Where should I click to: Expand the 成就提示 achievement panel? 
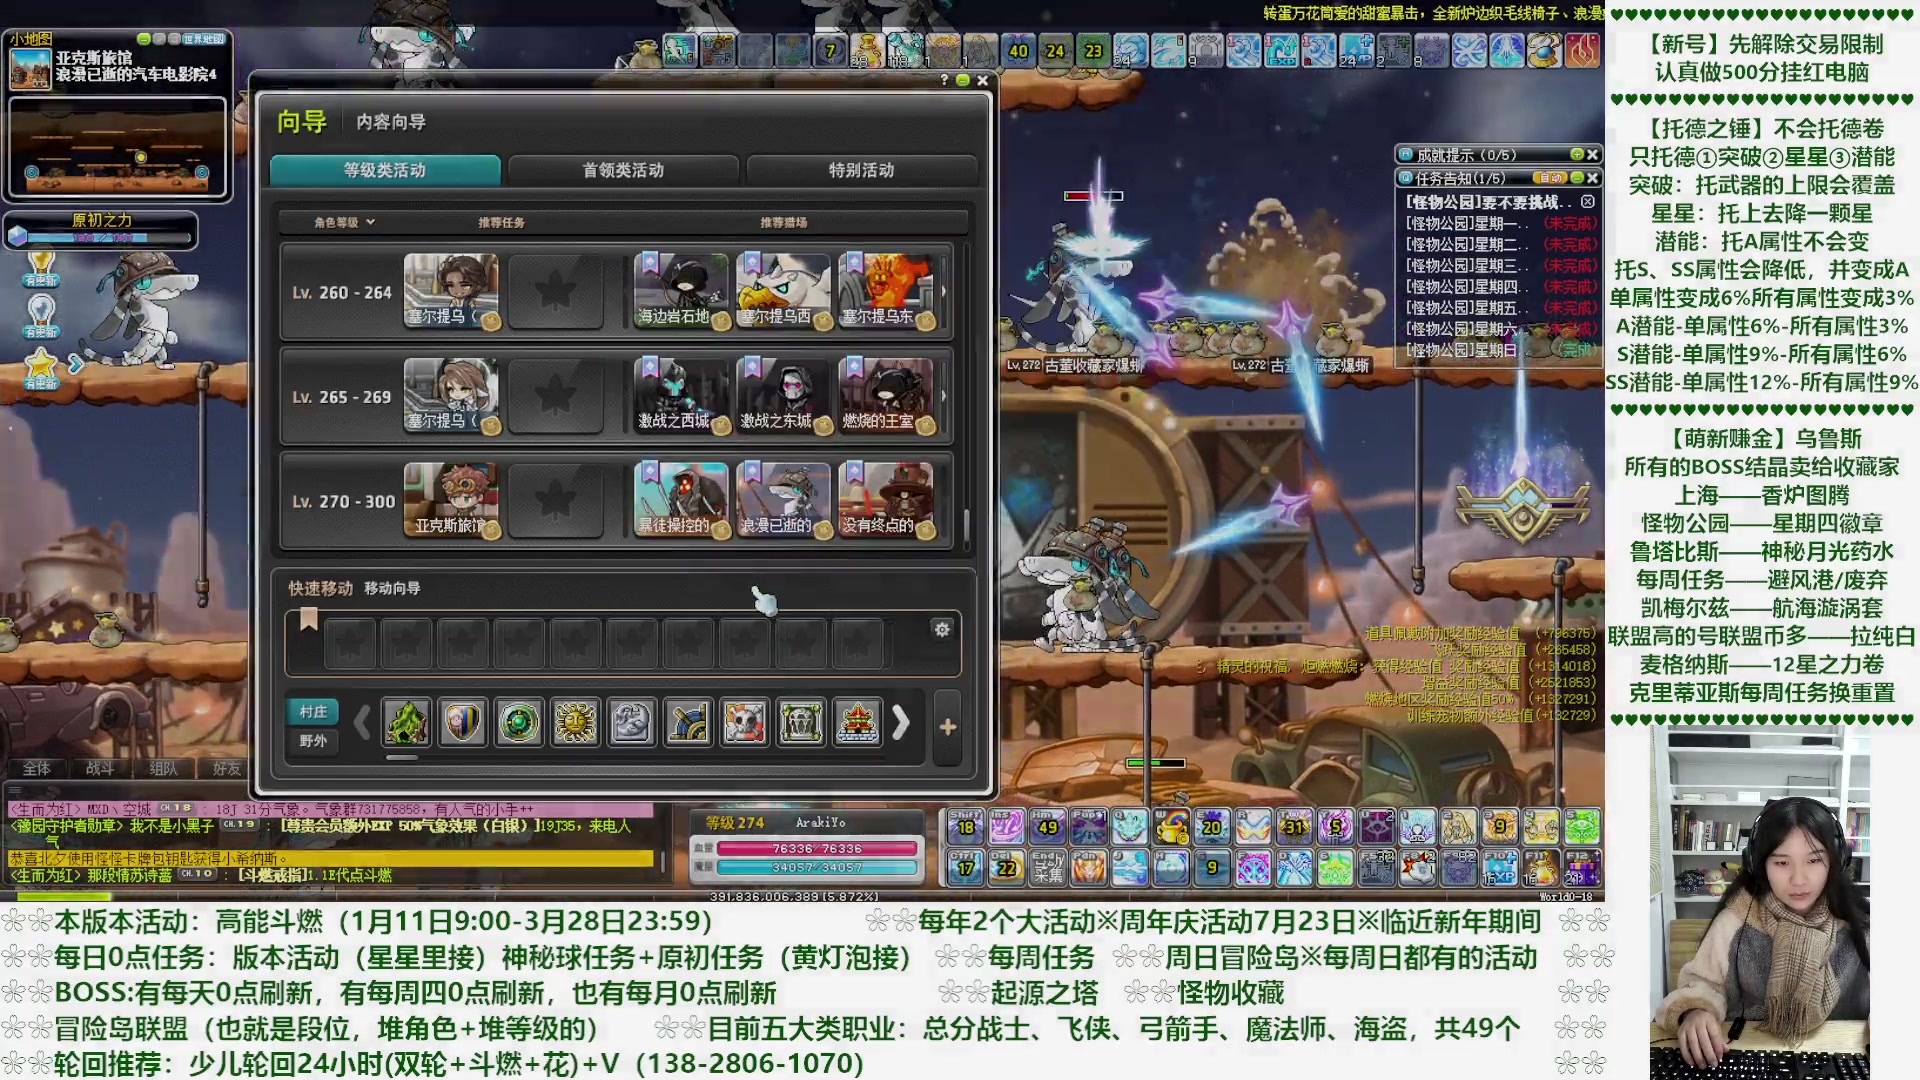pyautogui.click(x=1576, y=154)
